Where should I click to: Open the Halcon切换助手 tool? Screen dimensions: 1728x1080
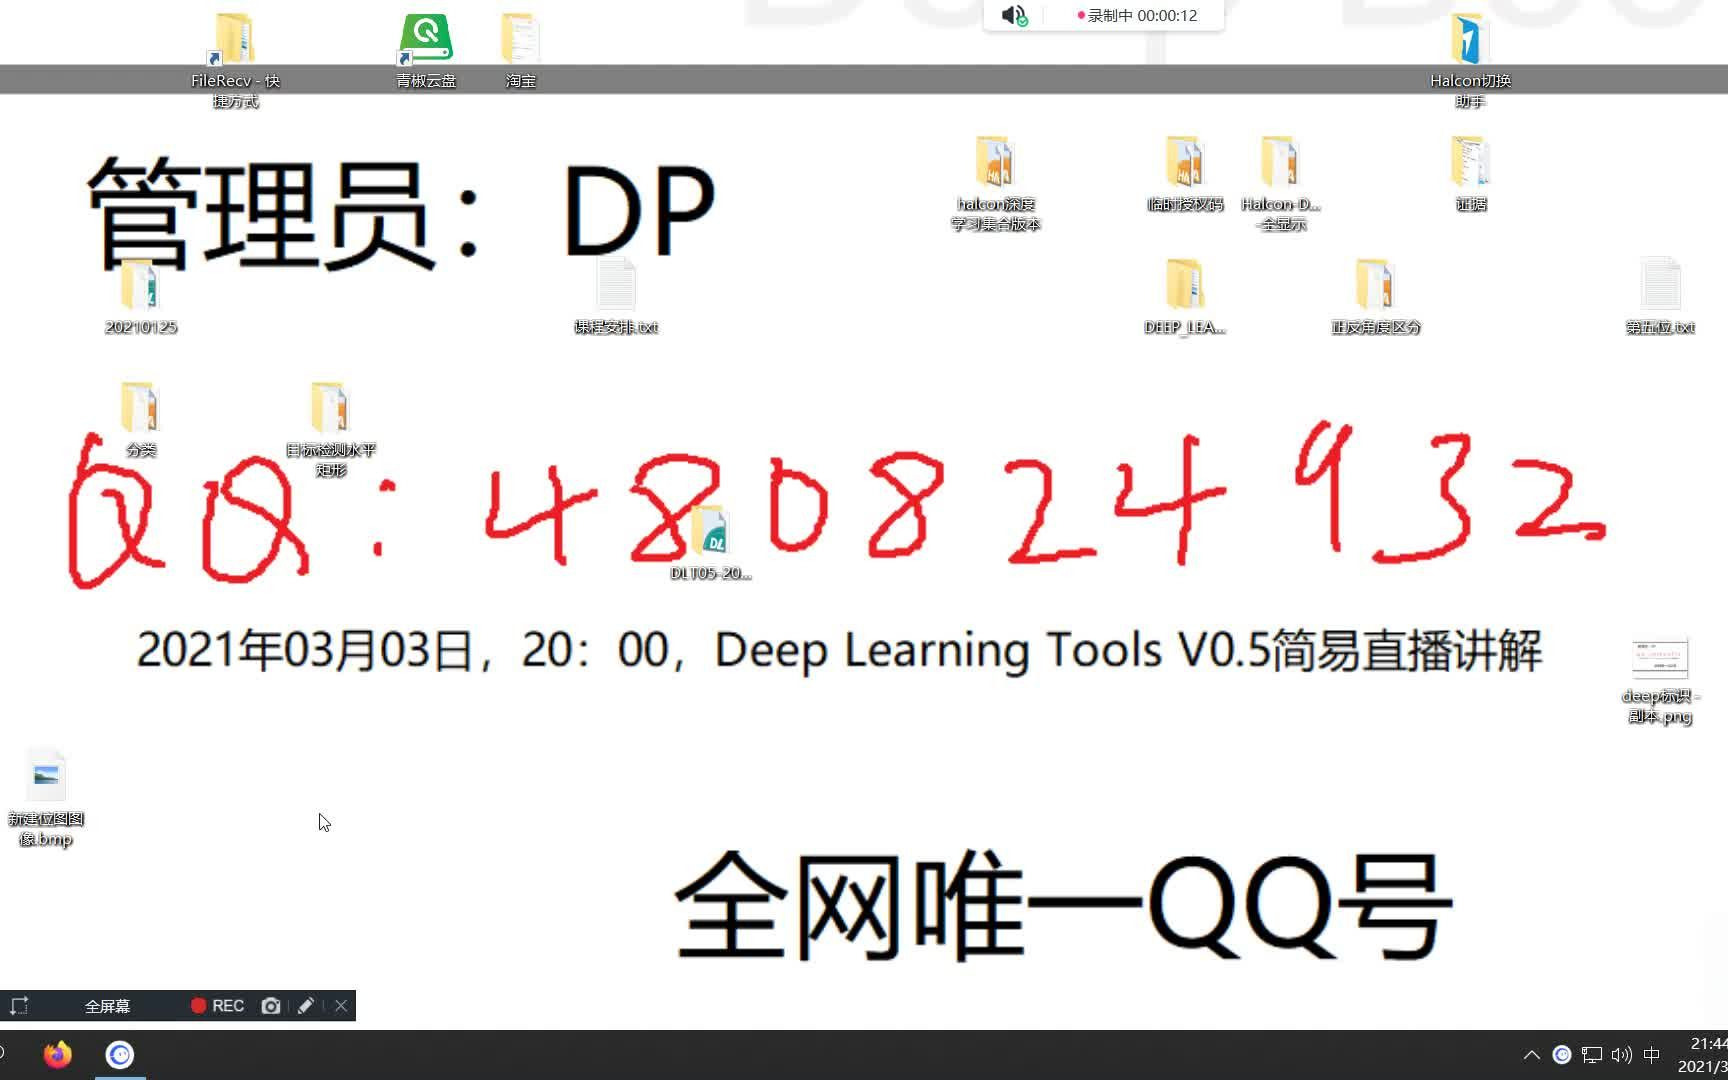tap(1468, 40)
